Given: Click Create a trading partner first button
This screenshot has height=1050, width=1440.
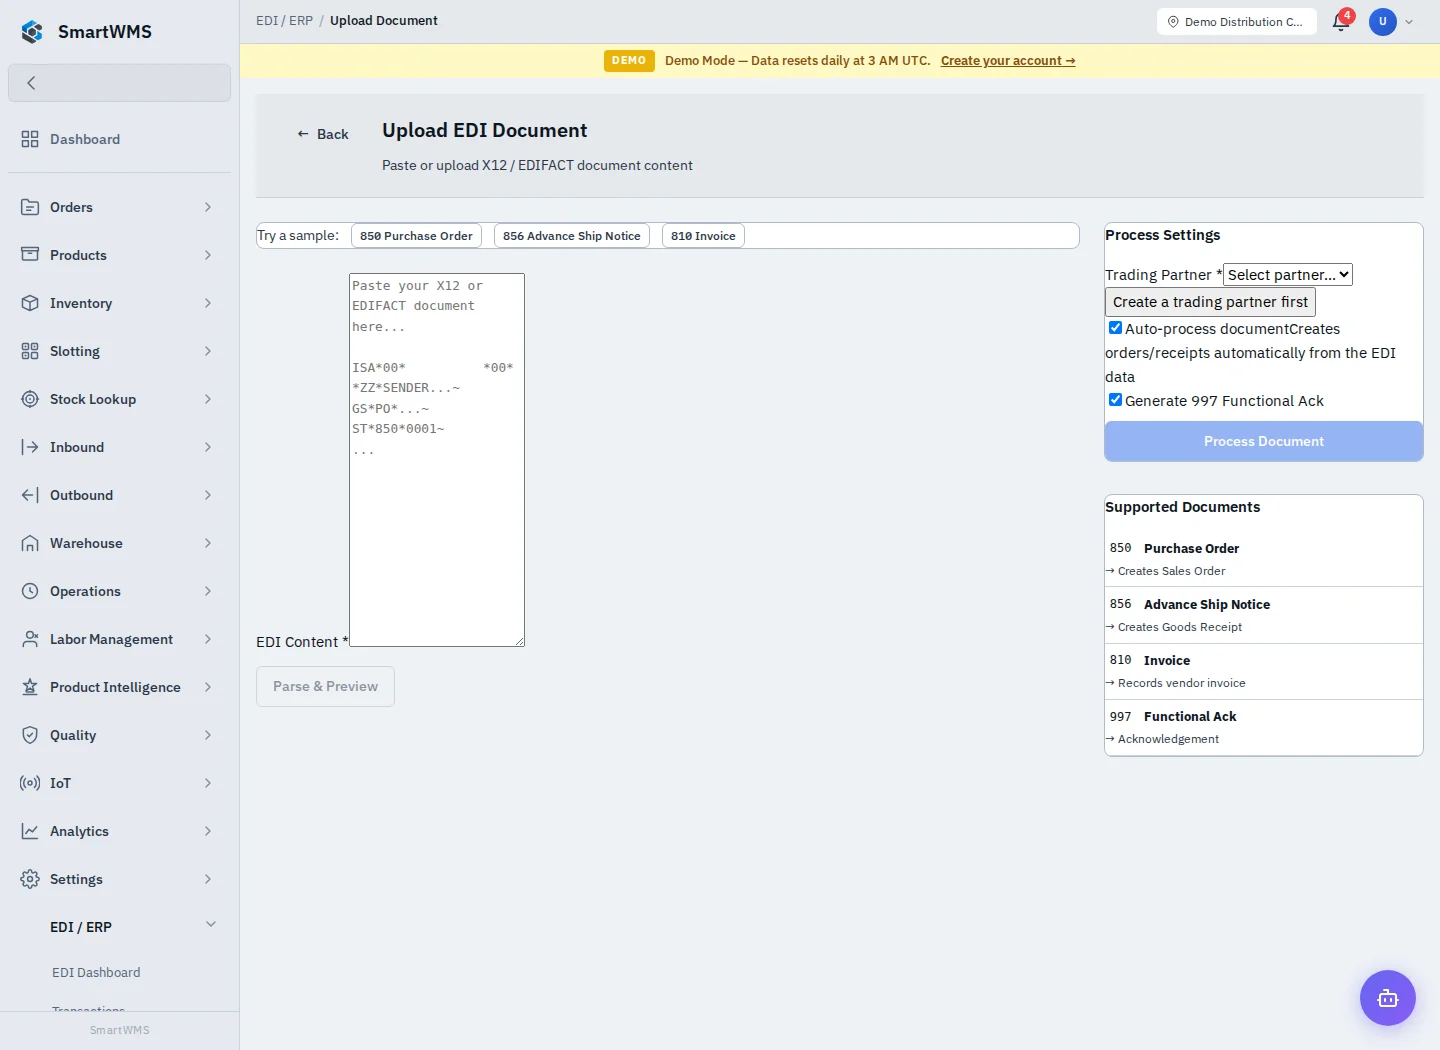Looking at the screenshot, I should pyautogui.click(x=1210, y=302).
